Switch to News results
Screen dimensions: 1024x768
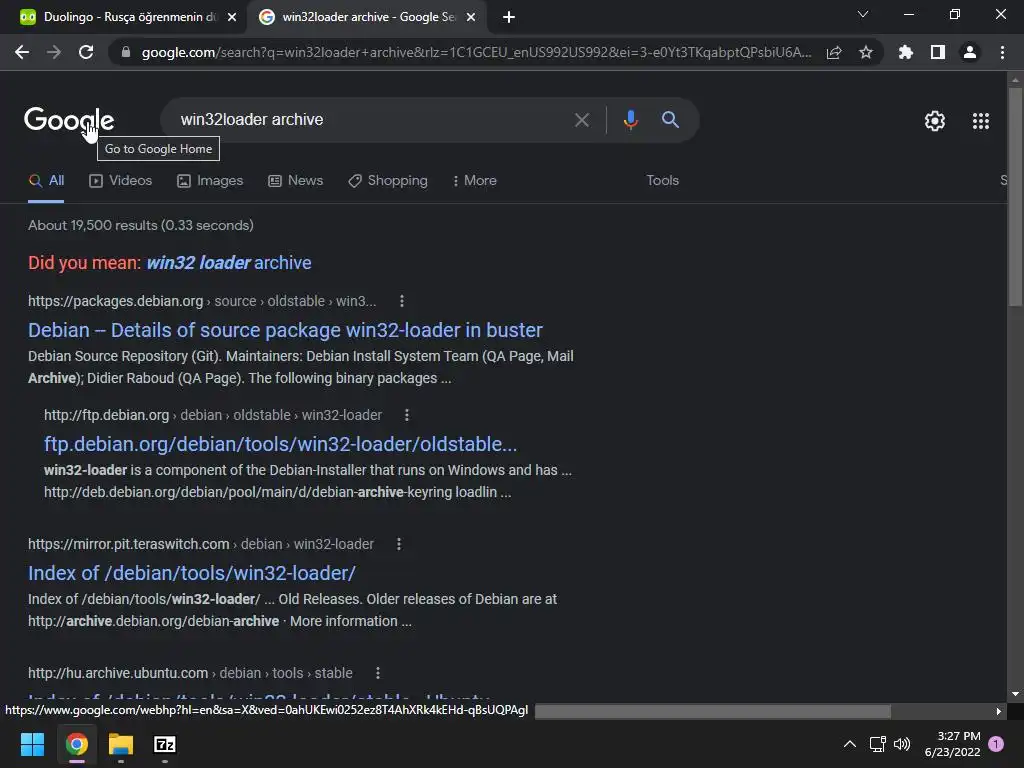point(296,181)
